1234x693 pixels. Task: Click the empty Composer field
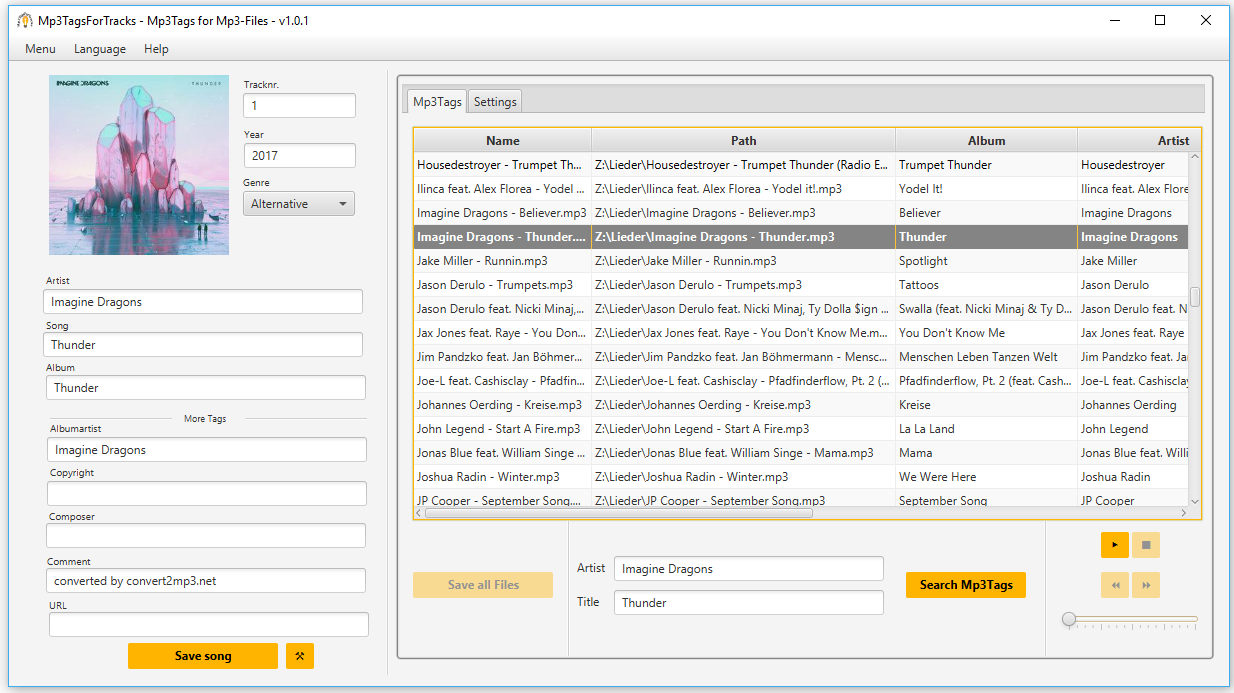pos(207,536)
